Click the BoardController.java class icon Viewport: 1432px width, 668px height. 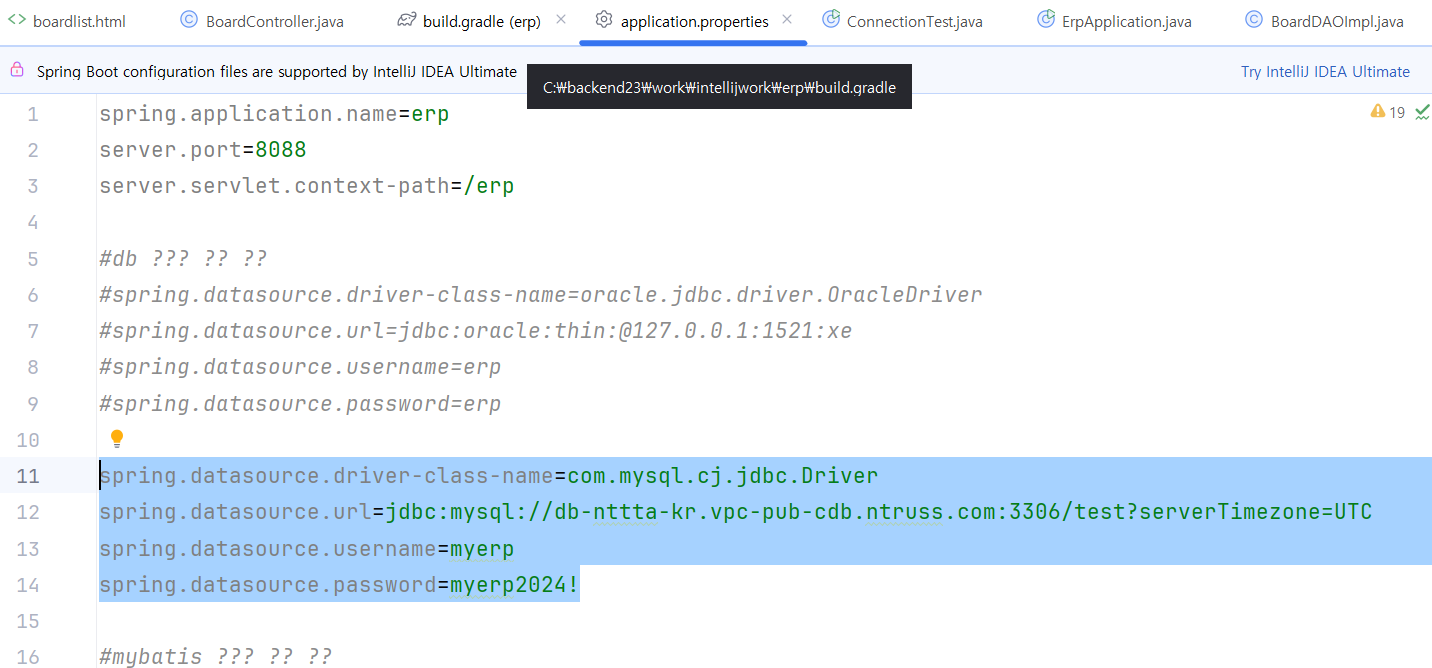click(x=188, y=20)
